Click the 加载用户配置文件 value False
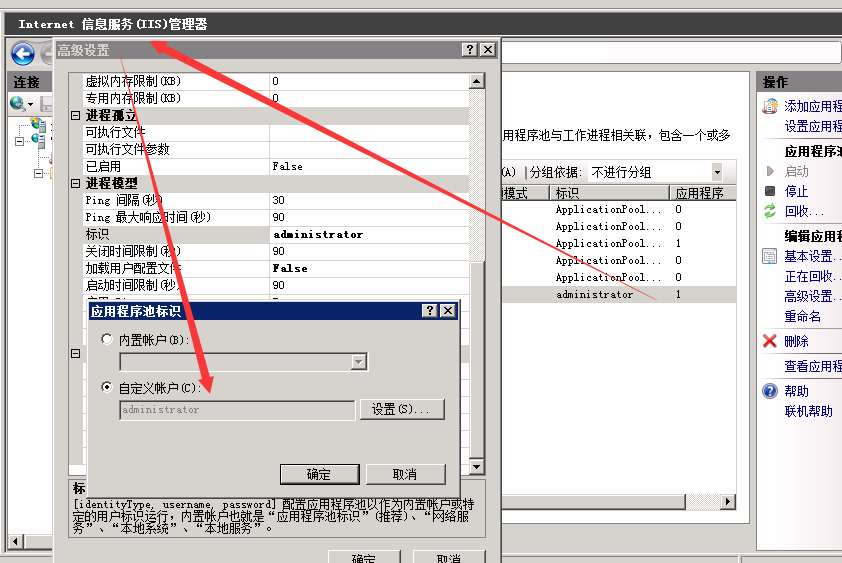This screenshot has height=563, width=842. tap(369, 268)
